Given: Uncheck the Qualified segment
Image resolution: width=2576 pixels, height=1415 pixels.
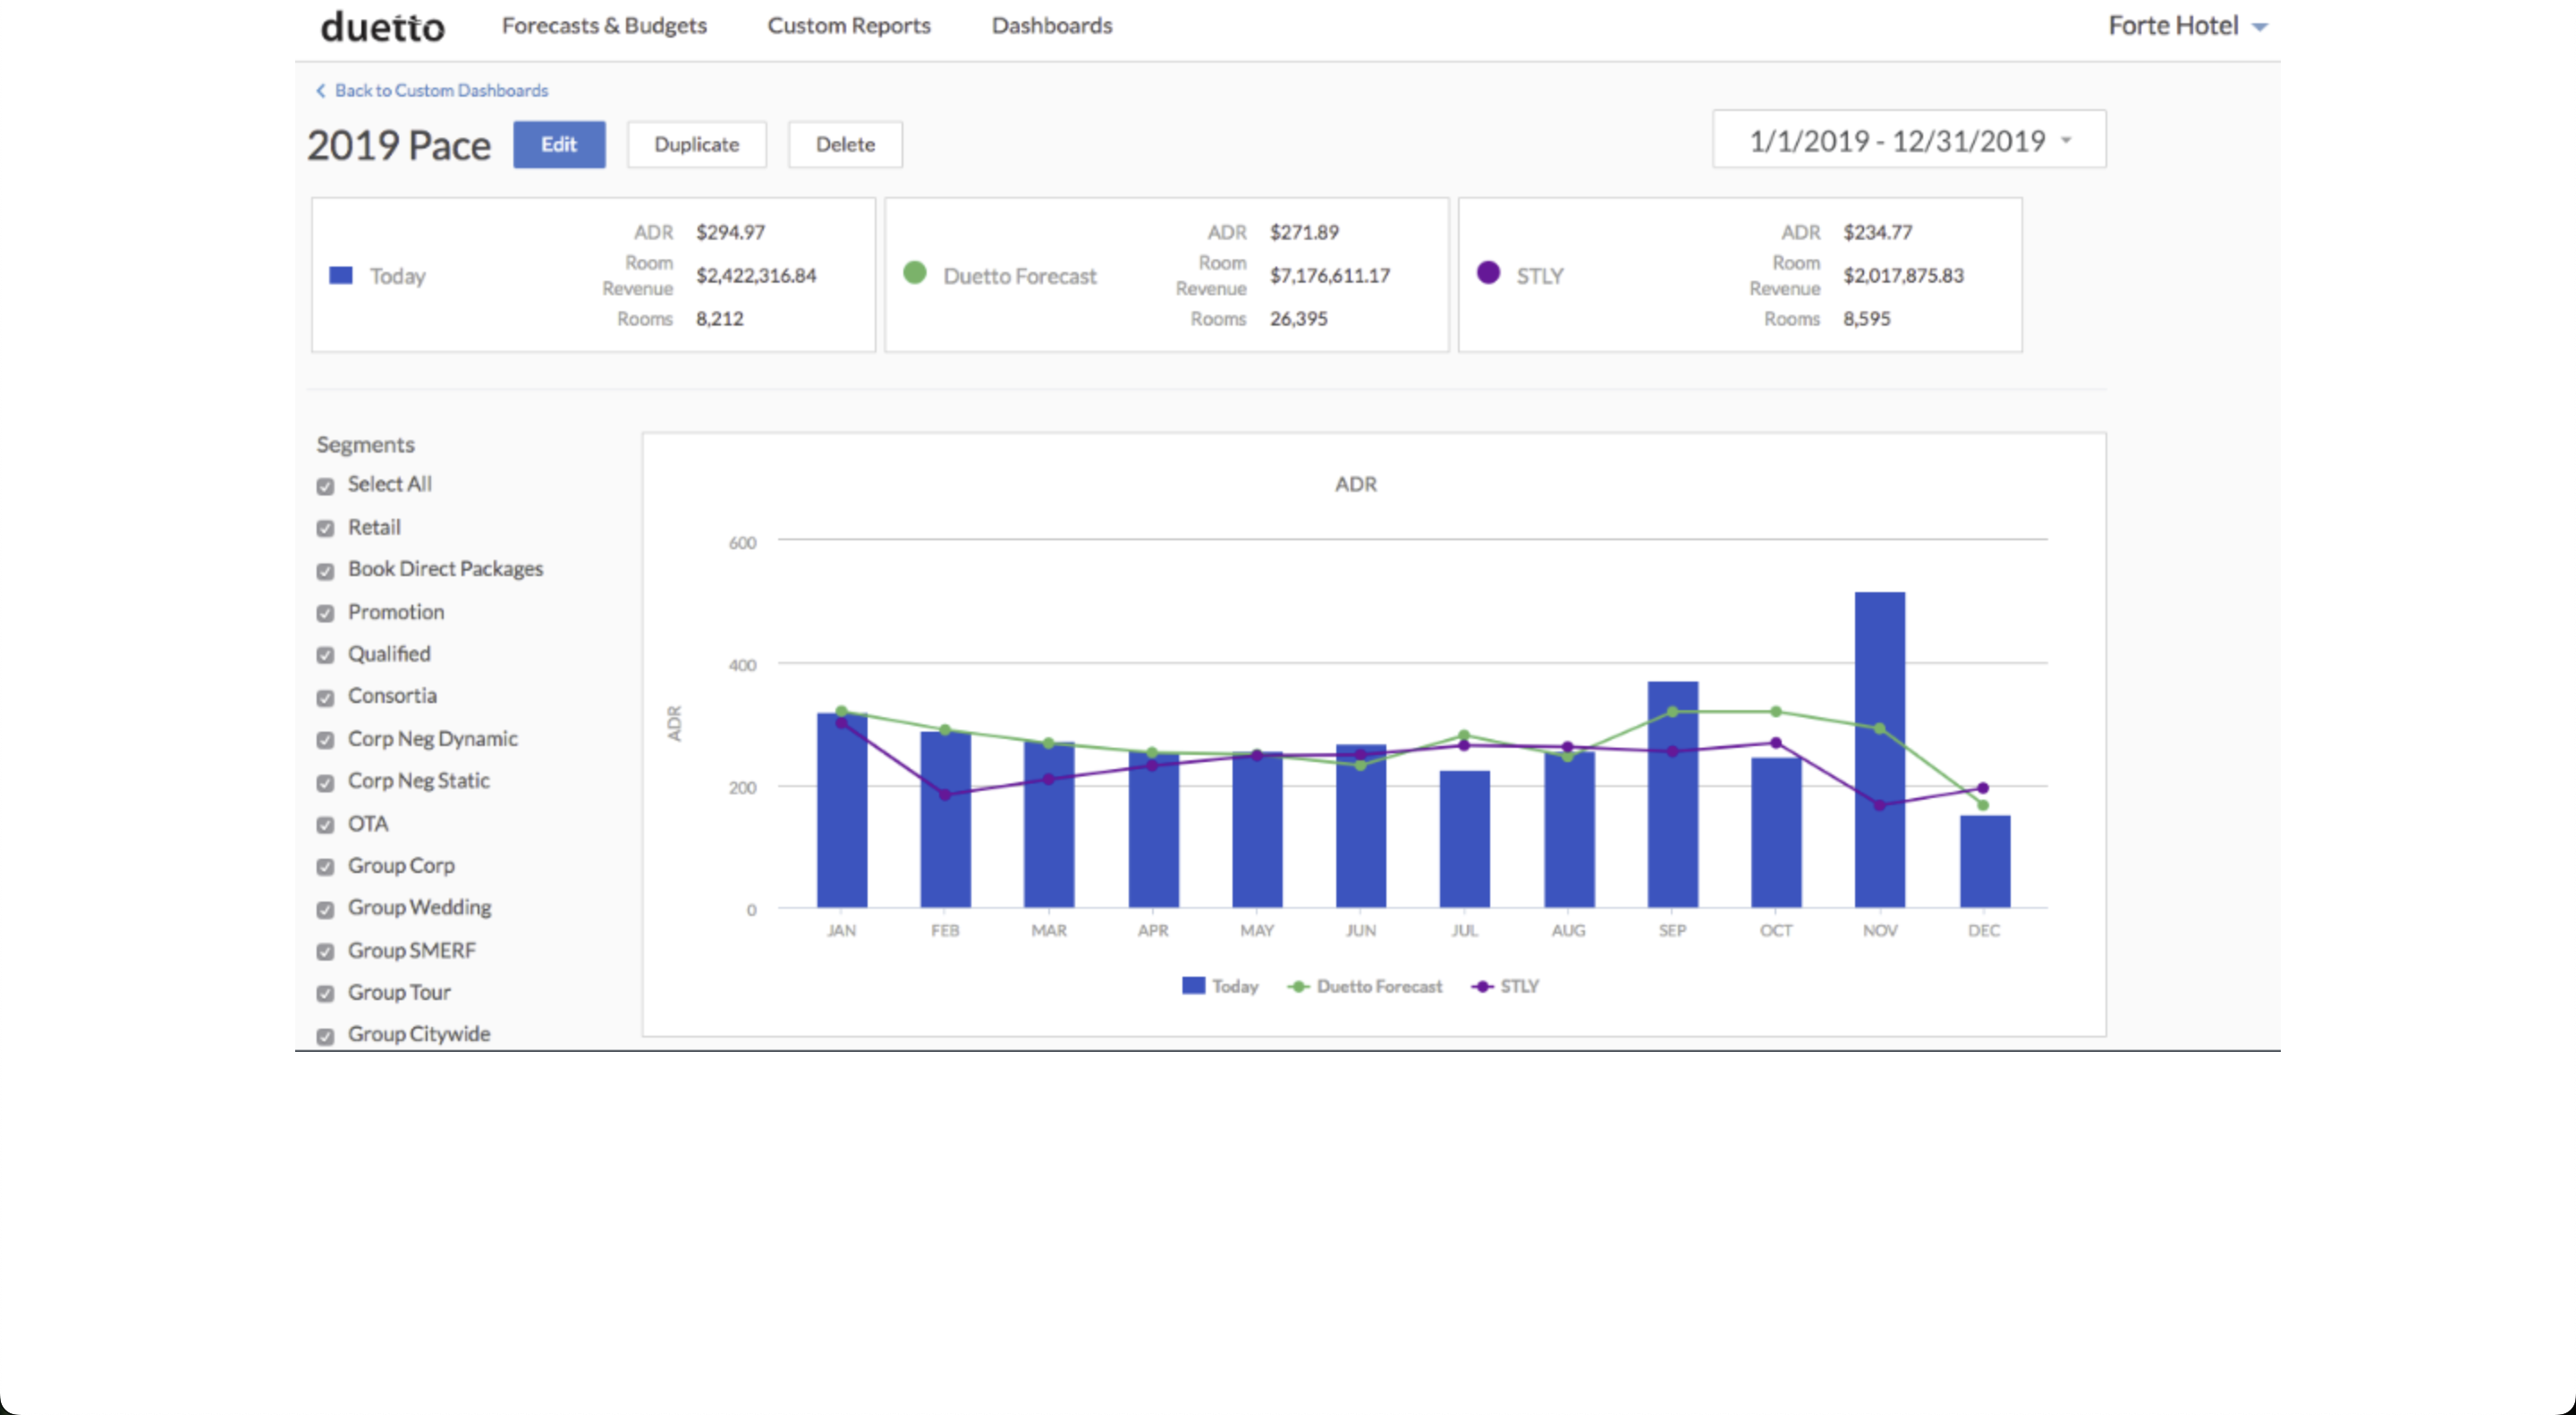Looking at the screenshot, I should click(325, 655).
